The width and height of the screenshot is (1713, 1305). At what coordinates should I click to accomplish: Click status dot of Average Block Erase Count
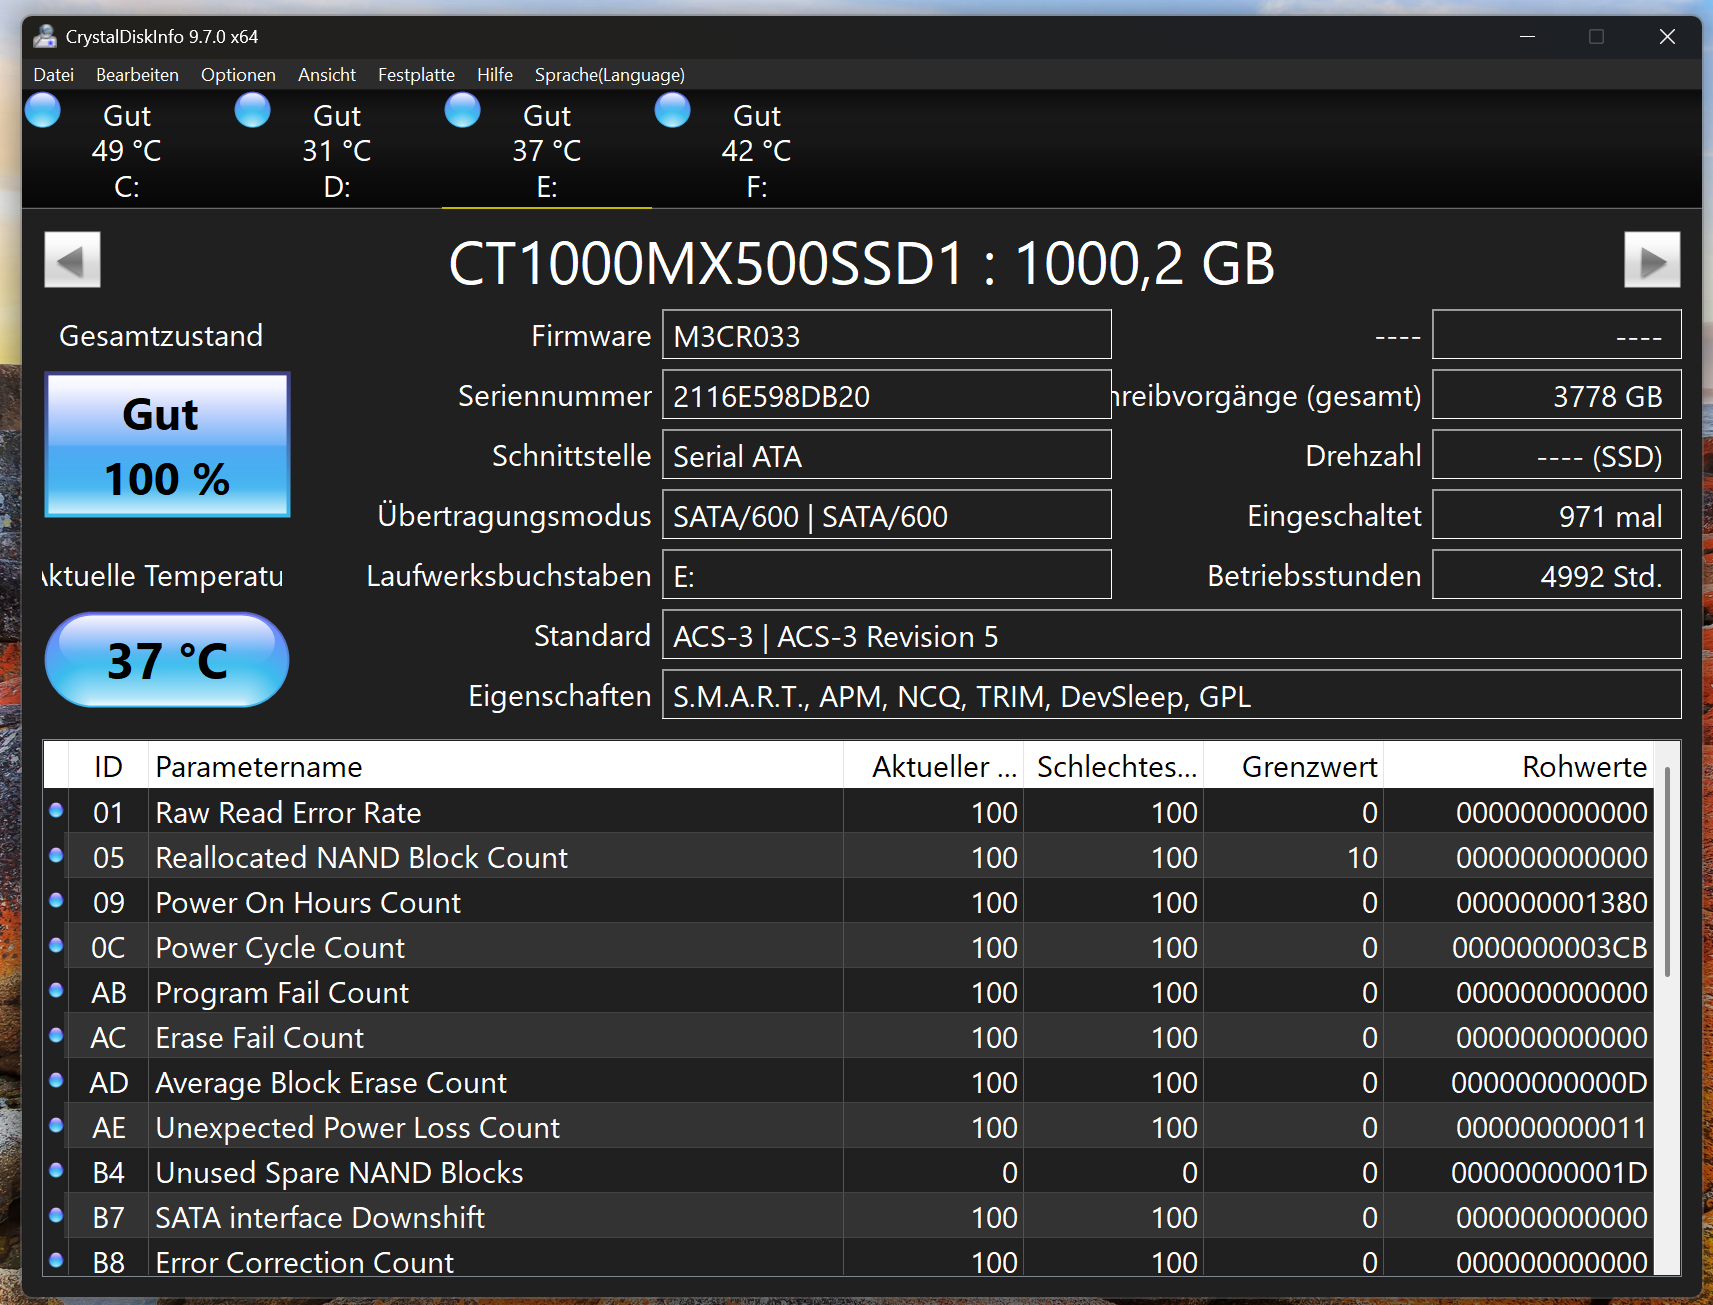tap(56, 1080)
